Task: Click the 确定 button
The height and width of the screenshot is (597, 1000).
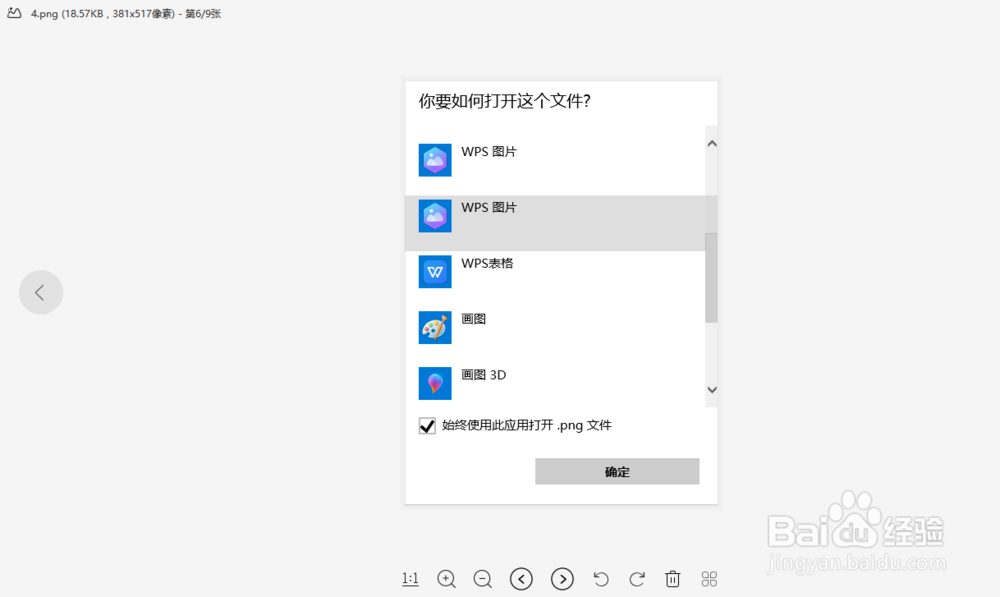Action: [617, 471]
